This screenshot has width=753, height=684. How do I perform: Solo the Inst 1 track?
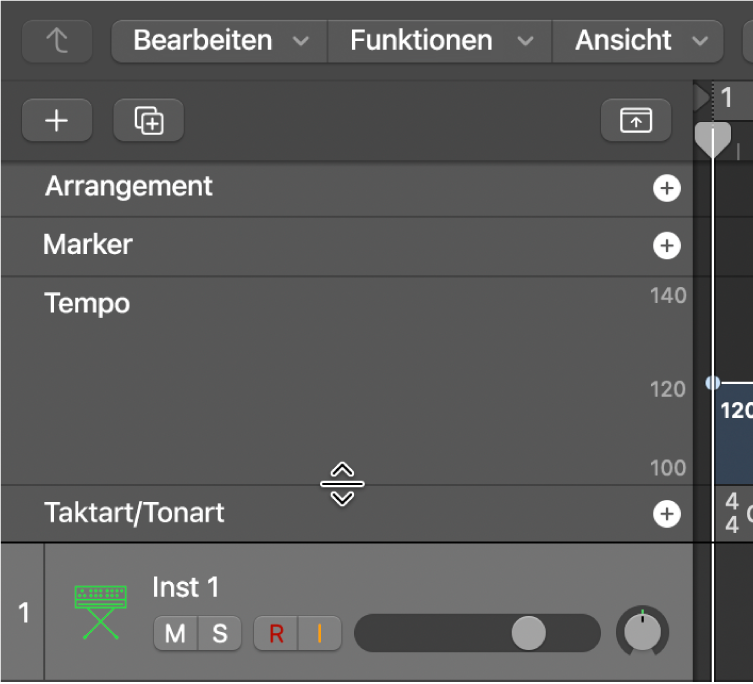(220, 633)
